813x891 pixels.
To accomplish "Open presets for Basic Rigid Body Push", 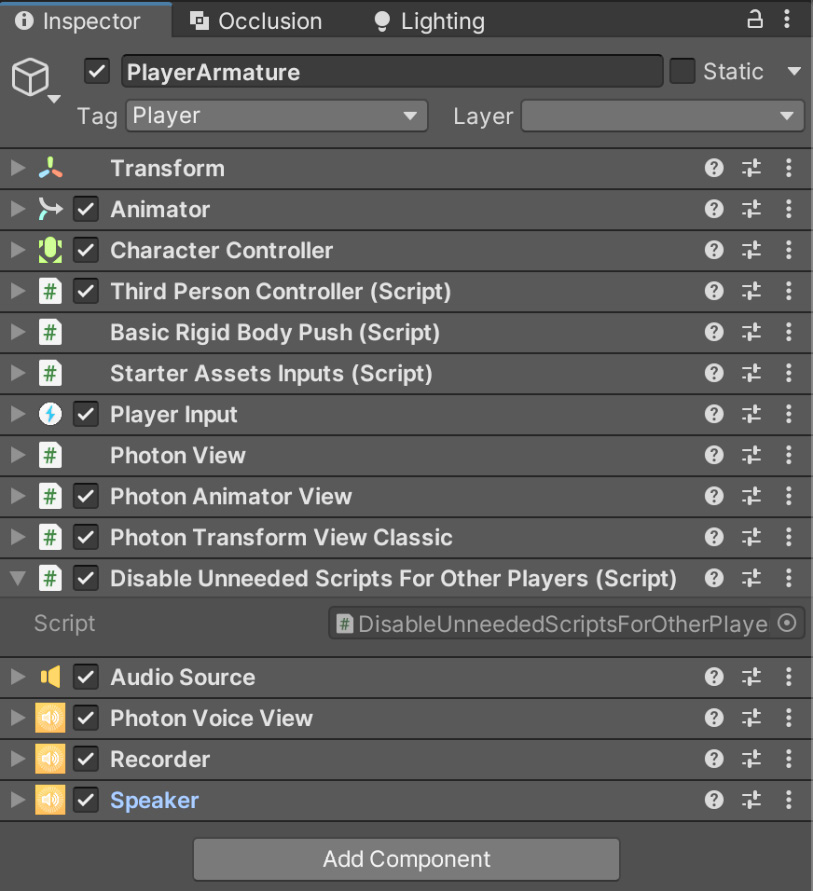I will click(x=751, y=332).
